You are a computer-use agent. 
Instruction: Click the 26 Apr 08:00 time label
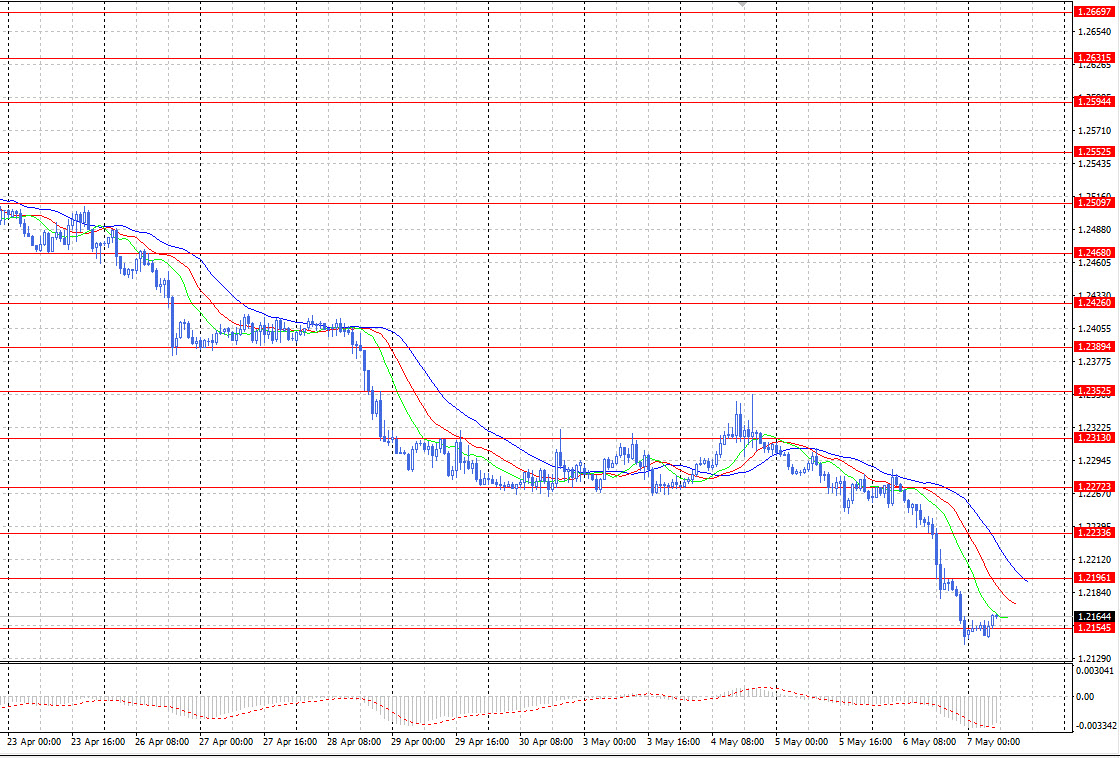[x=162, y=742]
